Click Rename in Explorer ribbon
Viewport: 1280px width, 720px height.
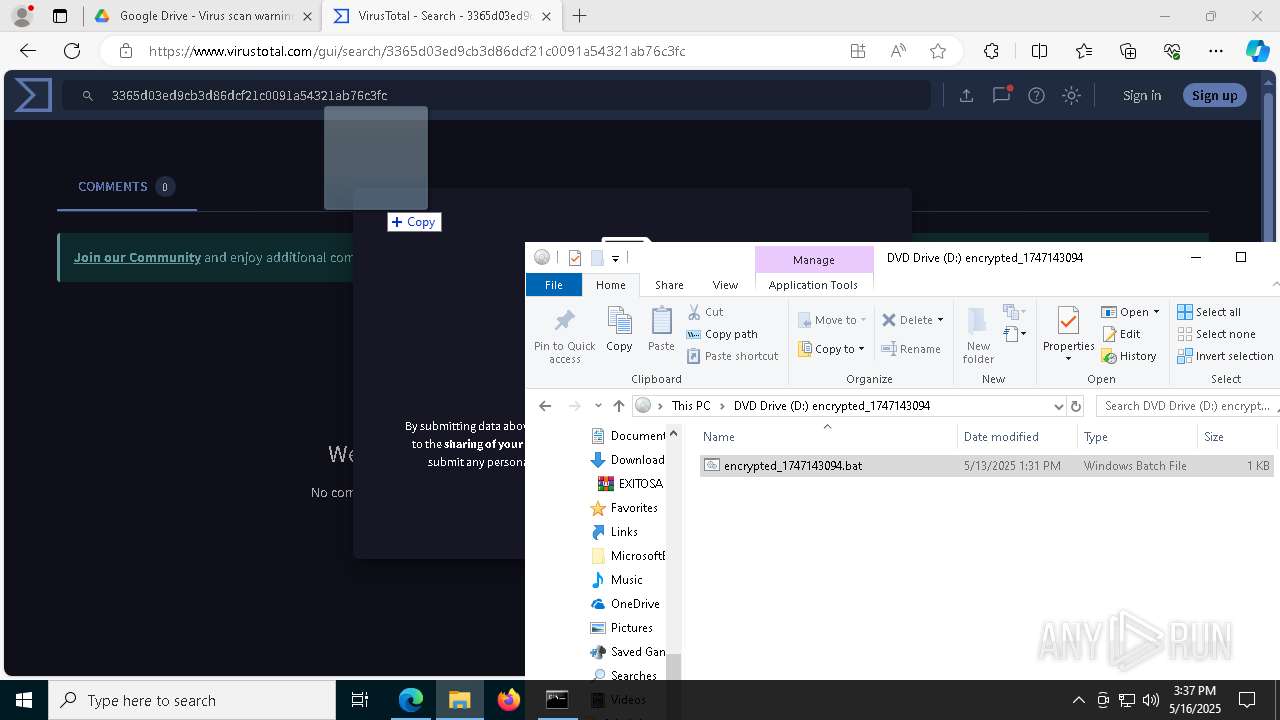(911, 349)
